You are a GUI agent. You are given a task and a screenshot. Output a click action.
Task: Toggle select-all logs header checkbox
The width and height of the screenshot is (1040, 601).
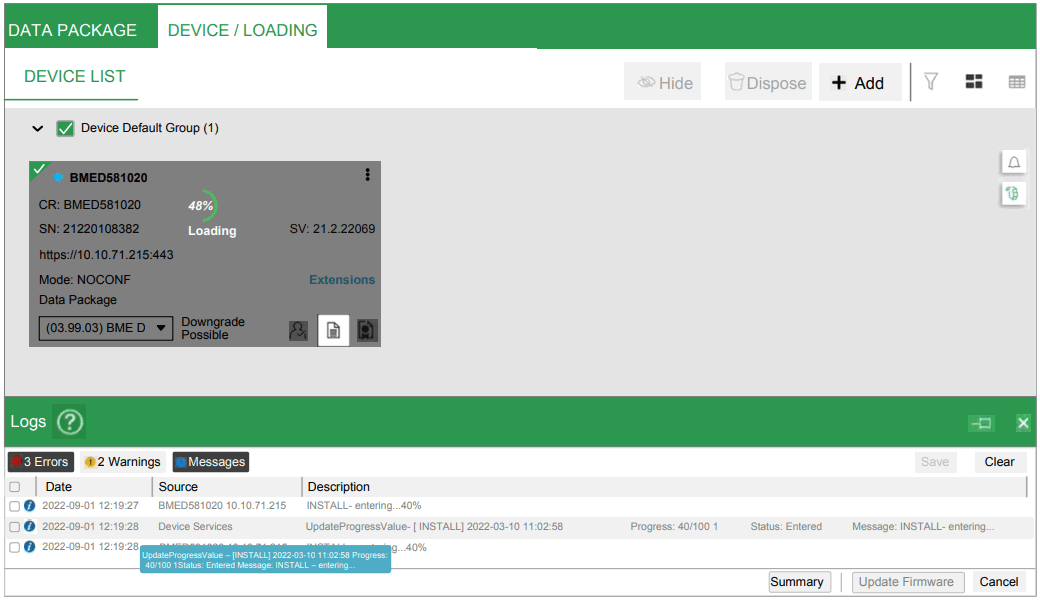[x=15, y=487]
